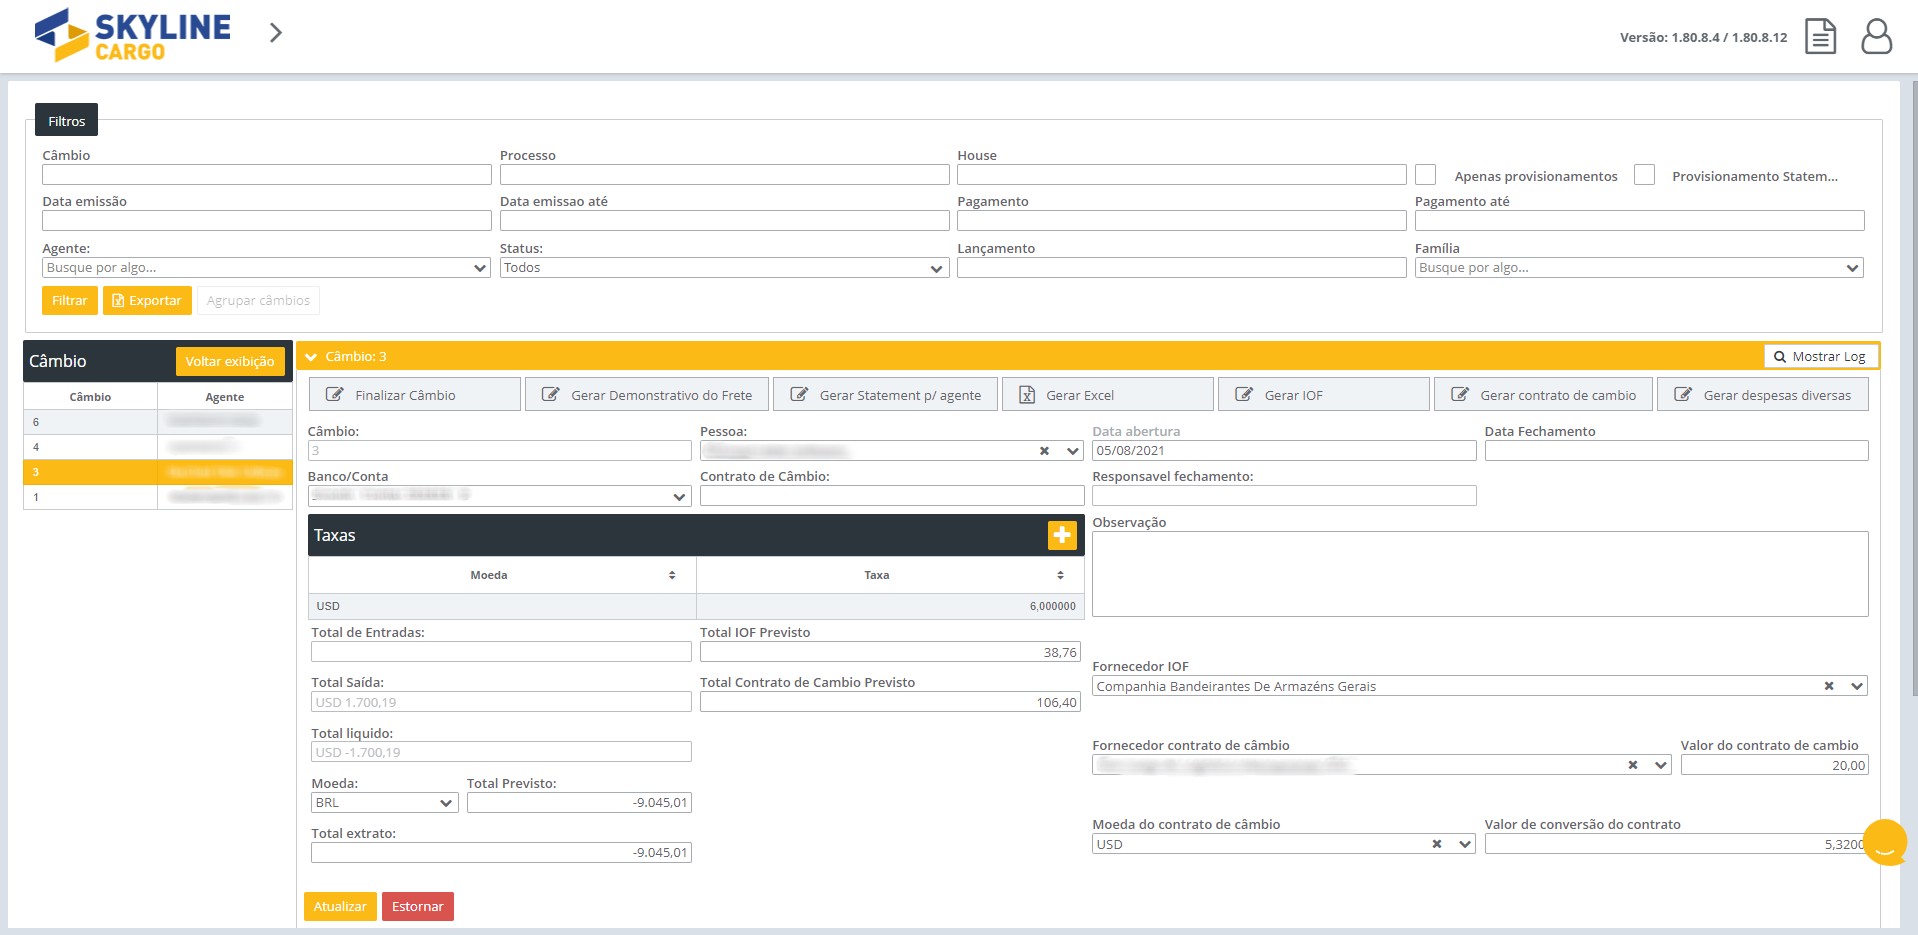The width and height of the screenshot is (1918, 935).
Task: Click the Skyline Cargo logo
Action: 133,36
